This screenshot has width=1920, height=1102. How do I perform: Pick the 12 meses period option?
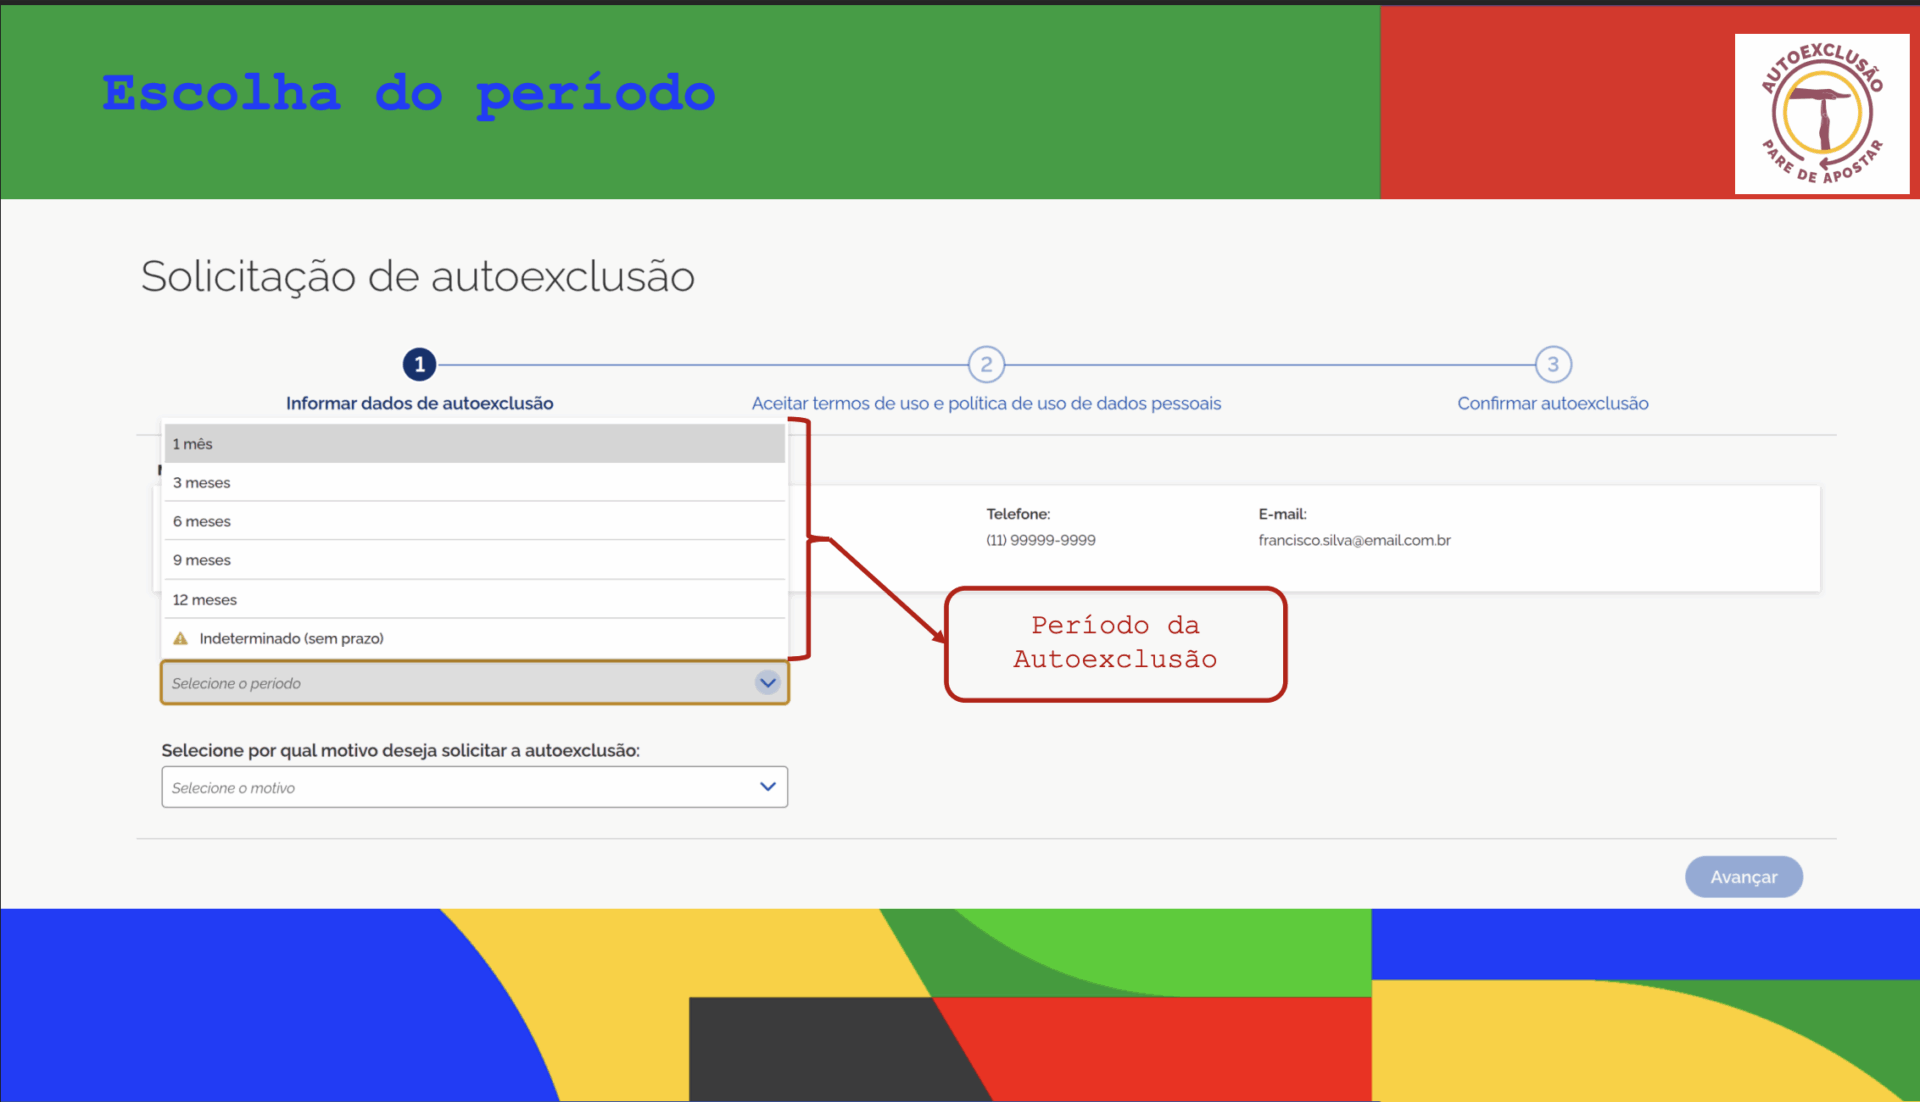[474, 599]
